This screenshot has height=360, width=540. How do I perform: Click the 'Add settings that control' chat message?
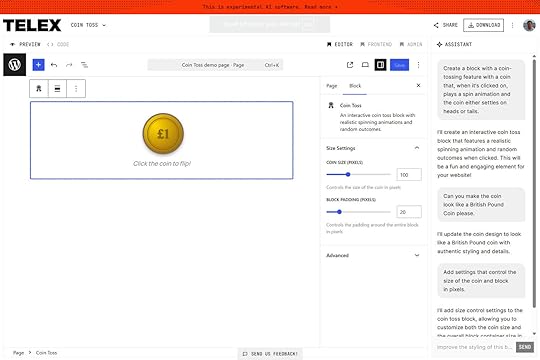481,281
